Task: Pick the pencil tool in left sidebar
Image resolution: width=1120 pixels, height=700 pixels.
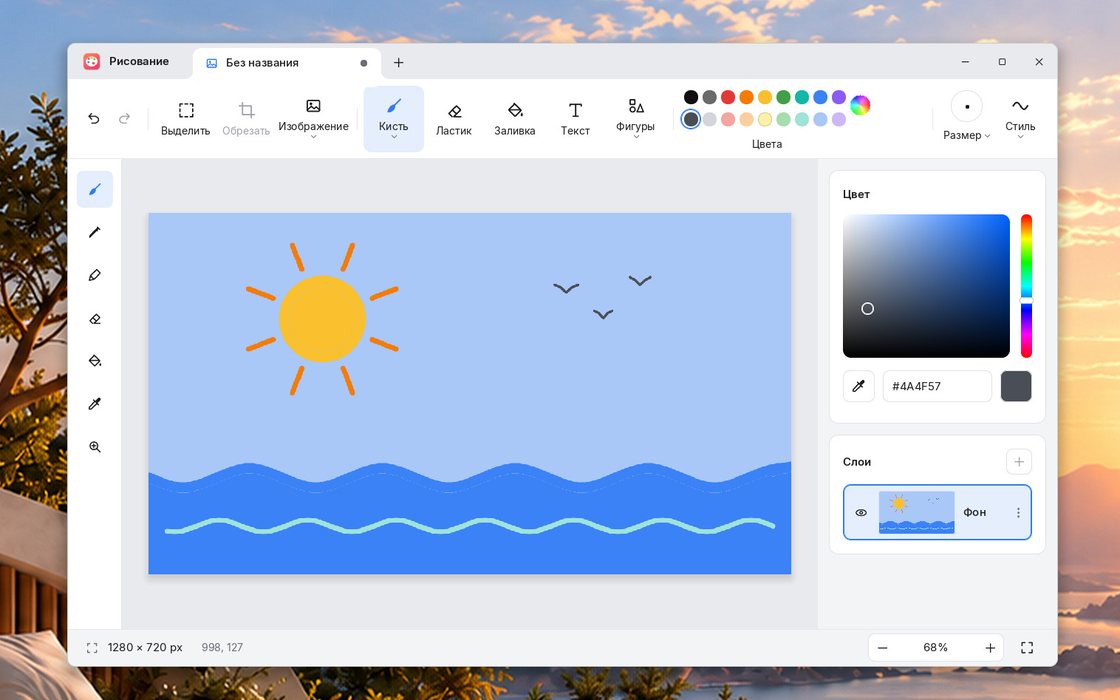Action: click(x=94, y=232)
